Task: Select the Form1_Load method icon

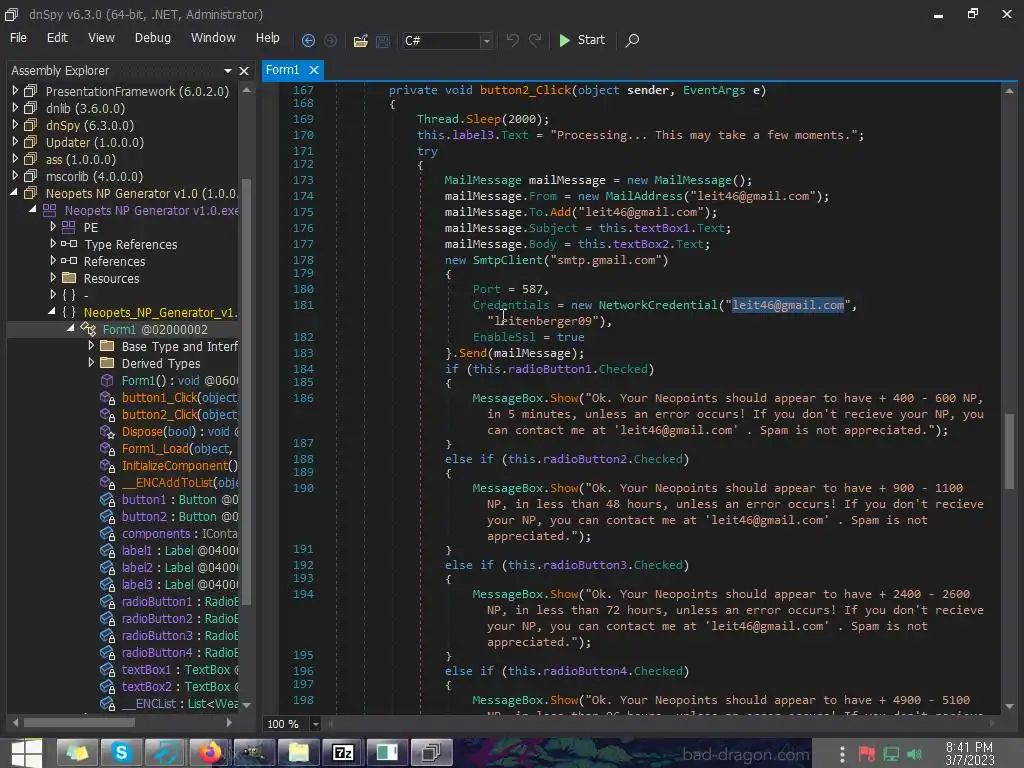Action: 107,448
